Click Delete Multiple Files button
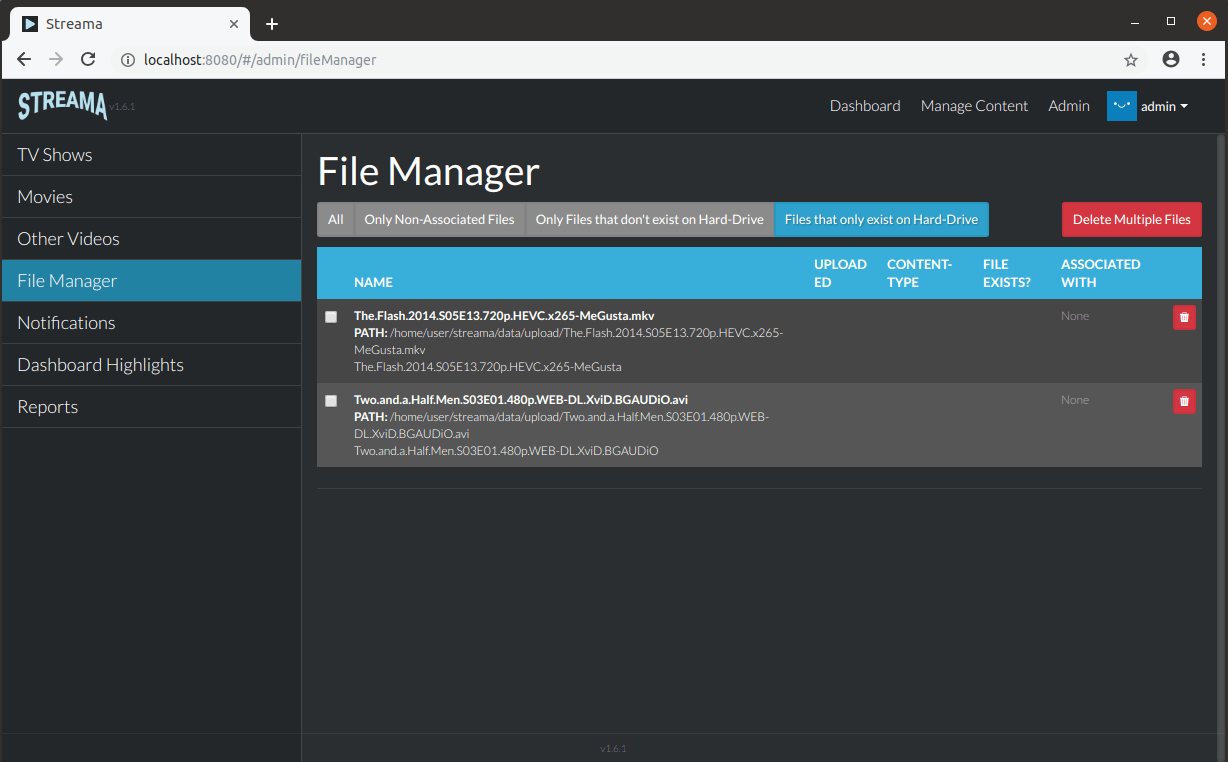This screenshot has height=762, width=1228. [x=1131, y=219]
